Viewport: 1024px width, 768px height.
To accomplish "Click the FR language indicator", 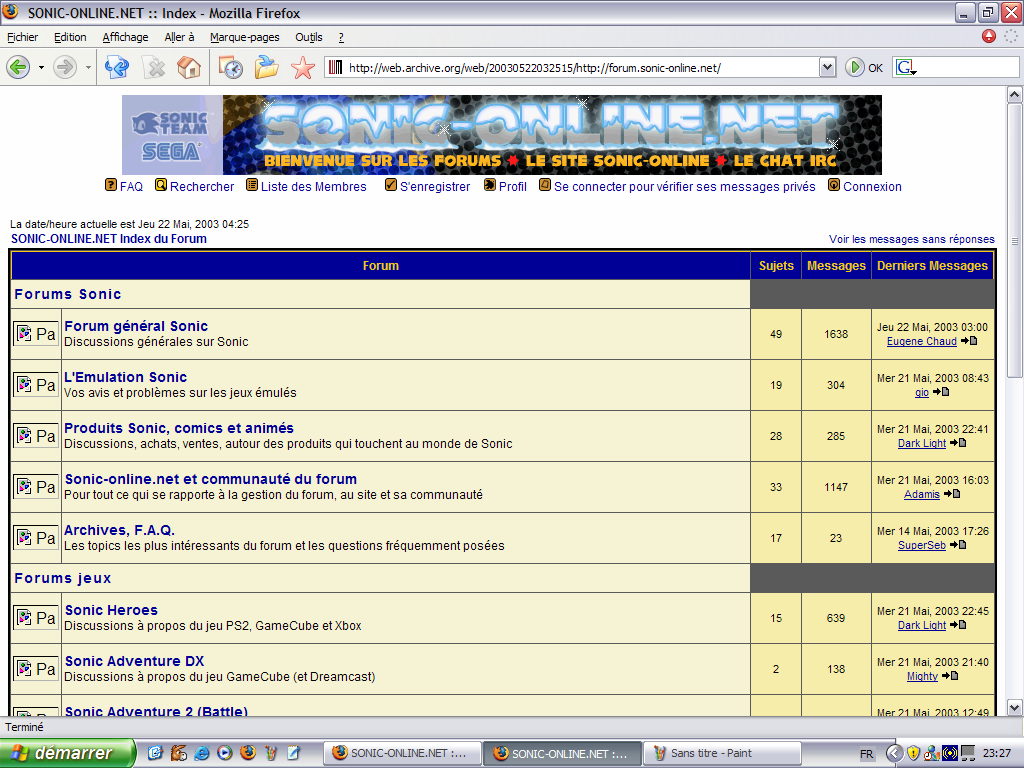I will coord(866,754).
